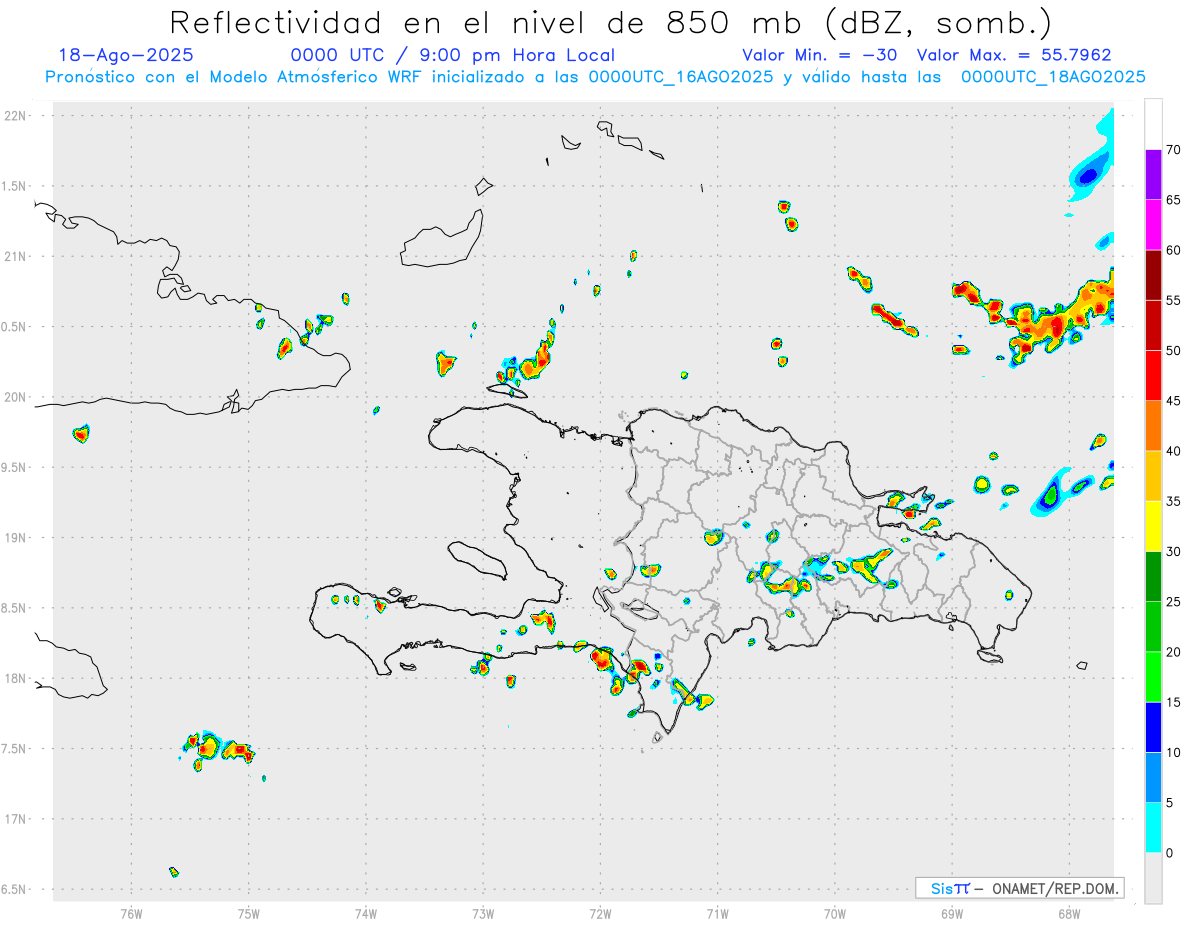Click the 76W longitude axis label
This screenshot has height=927, width=1200.
131,913
